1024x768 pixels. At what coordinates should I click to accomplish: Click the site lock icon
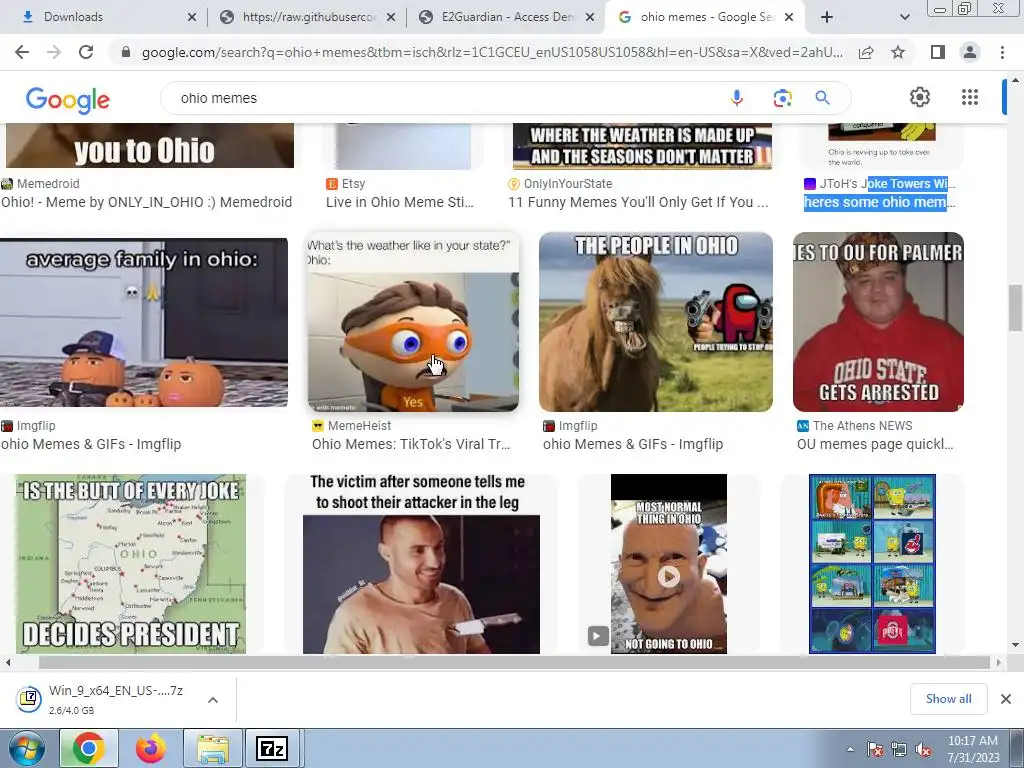(x=126, y=52)
